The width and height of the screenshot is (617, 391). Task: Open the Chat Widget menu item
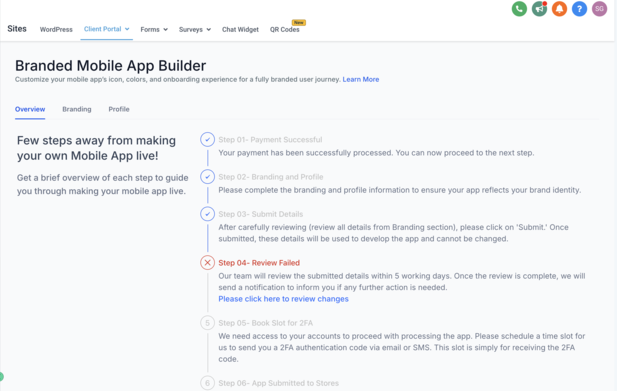pyautogui.click(x=240, y=30)
